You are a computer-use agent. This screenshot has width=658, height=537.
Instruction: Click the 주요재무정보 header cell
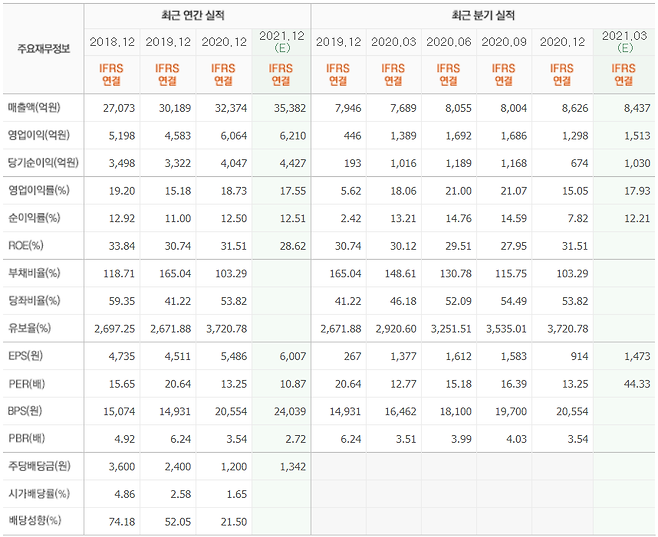[42, 48]
